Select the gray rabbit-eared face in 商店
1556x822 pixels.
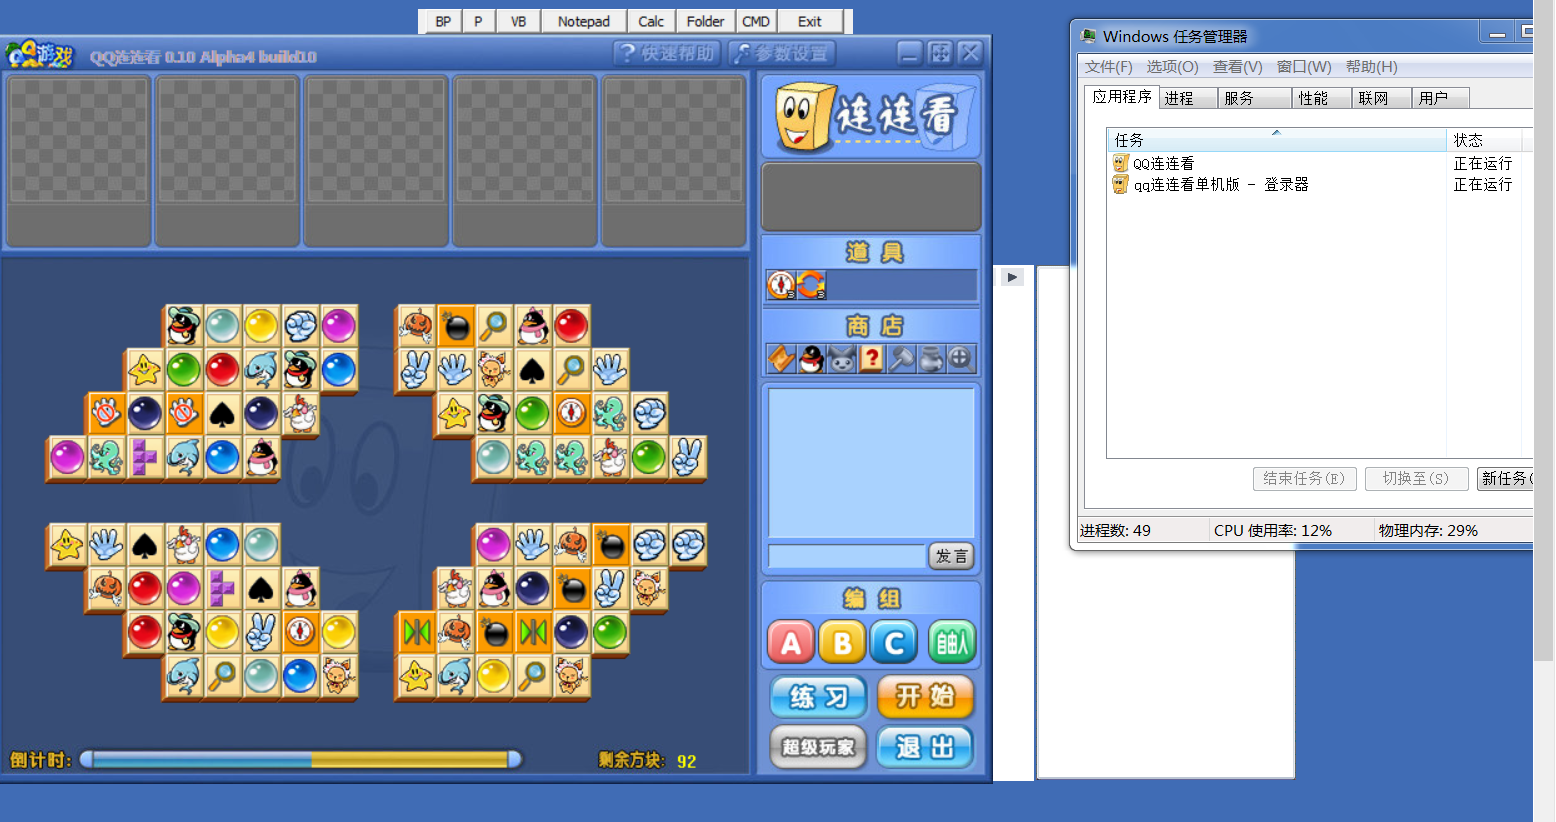[x=841, y=358]
